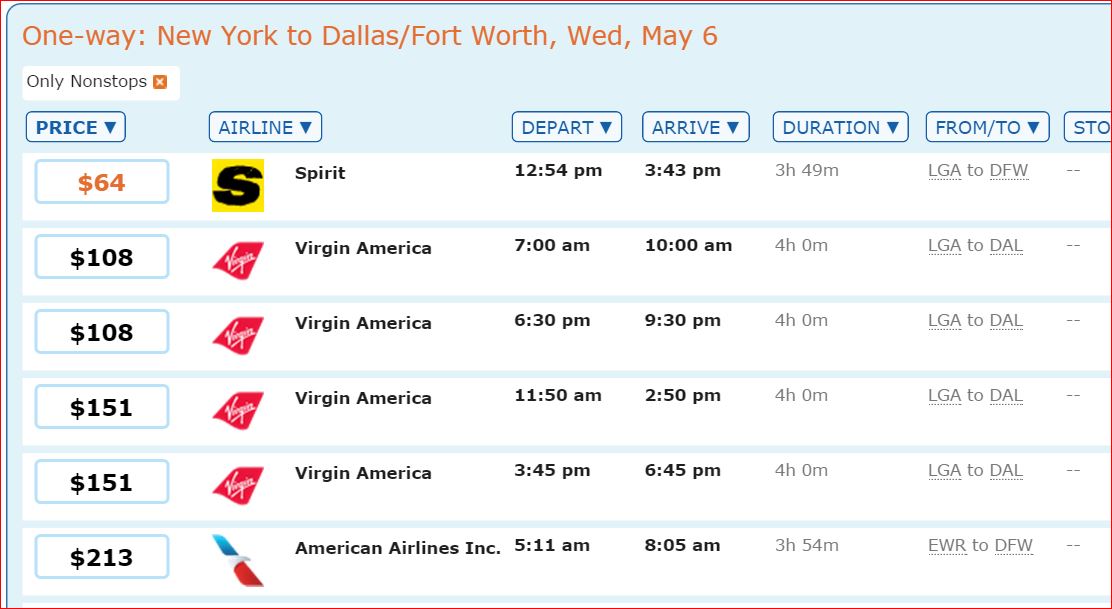
Task: Sort by Arrive time
Action: pos(696,127)
